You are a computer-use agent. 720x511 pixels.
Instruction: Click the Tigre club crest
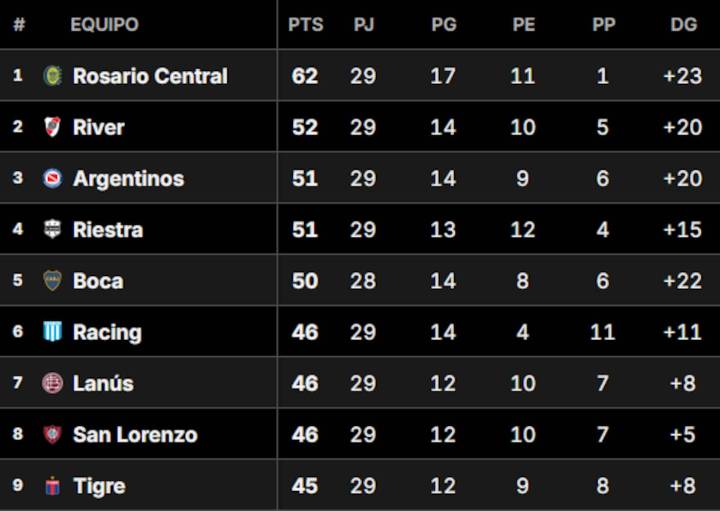(x=52, y=486)
